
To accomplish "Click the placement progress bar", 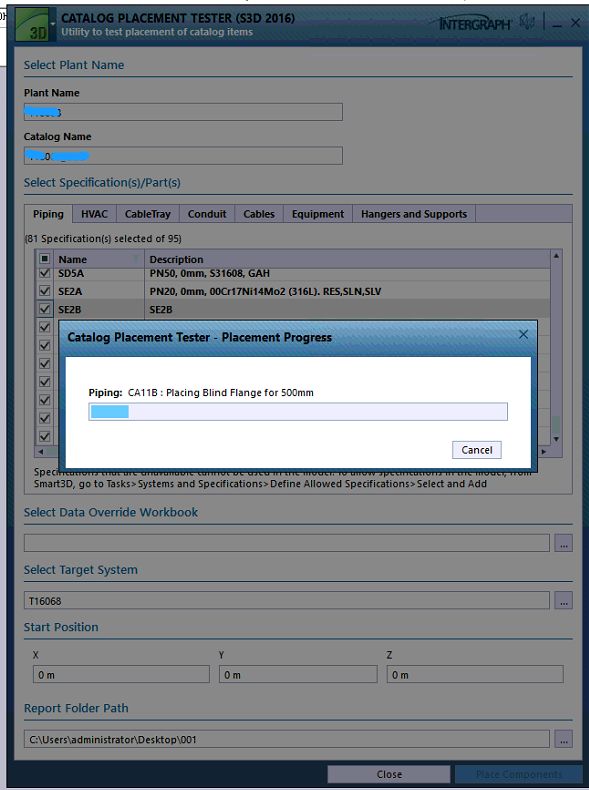I will (298, 412).
